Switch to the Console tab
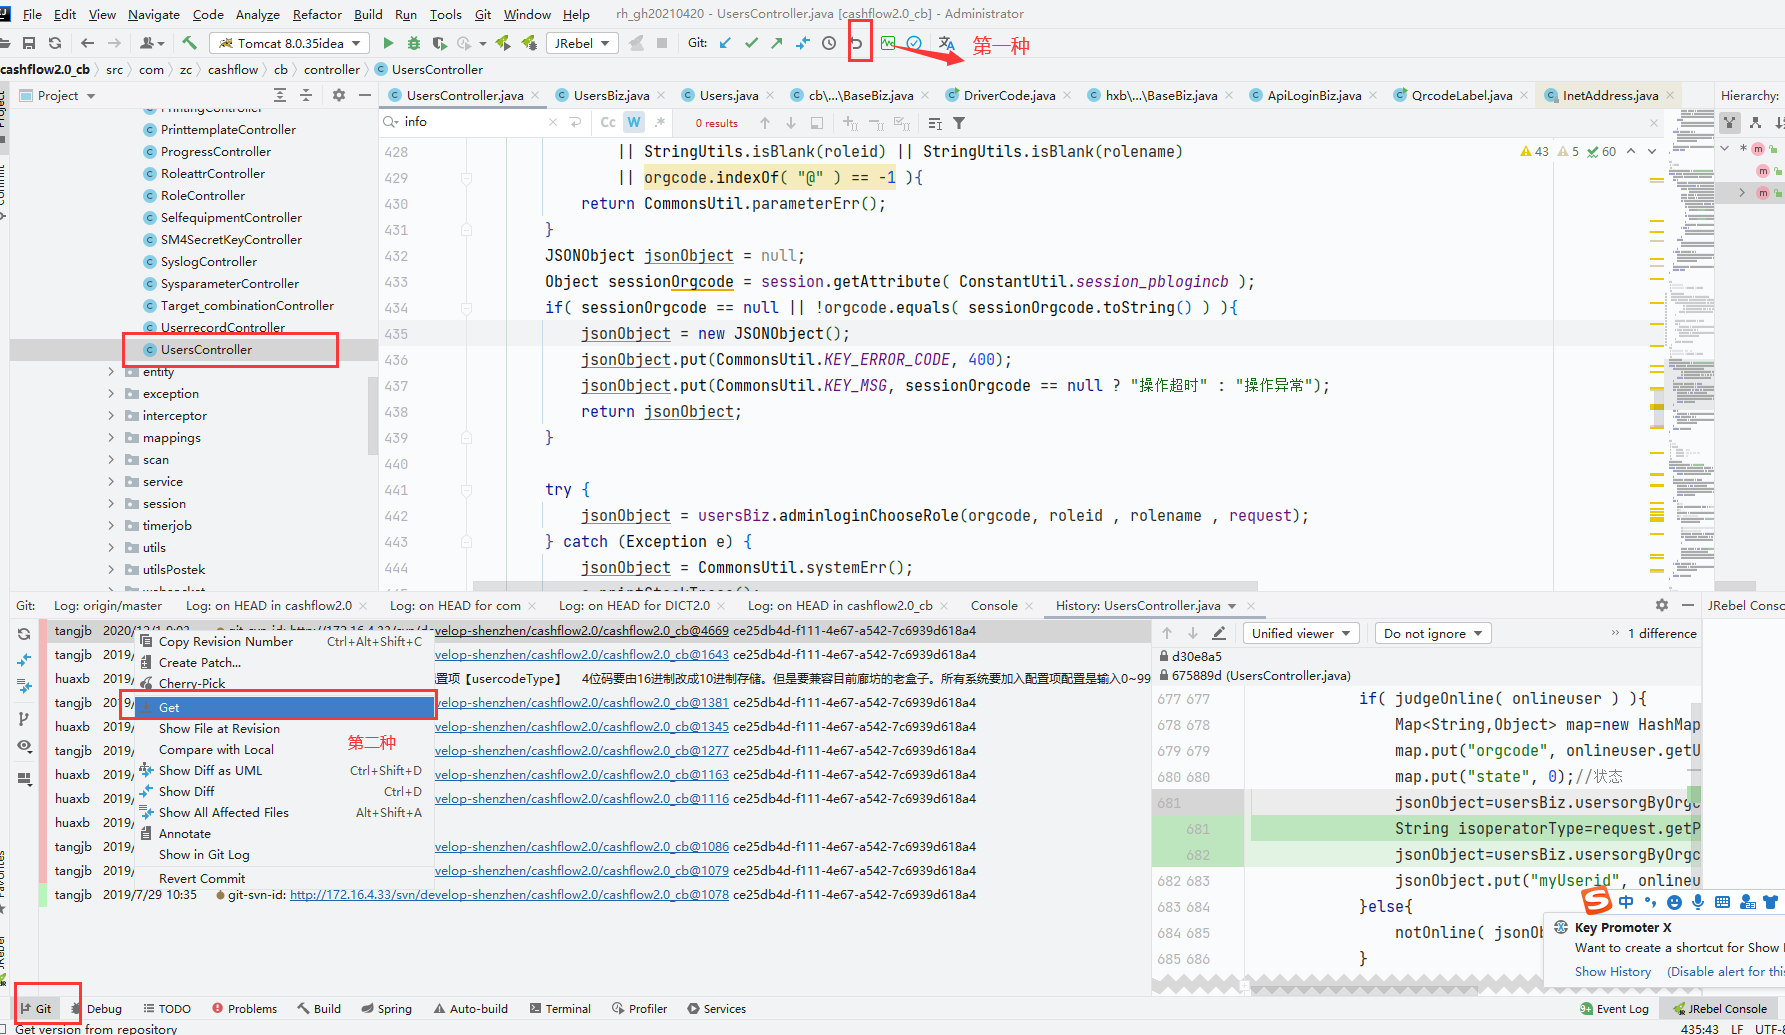 (993, 605)
